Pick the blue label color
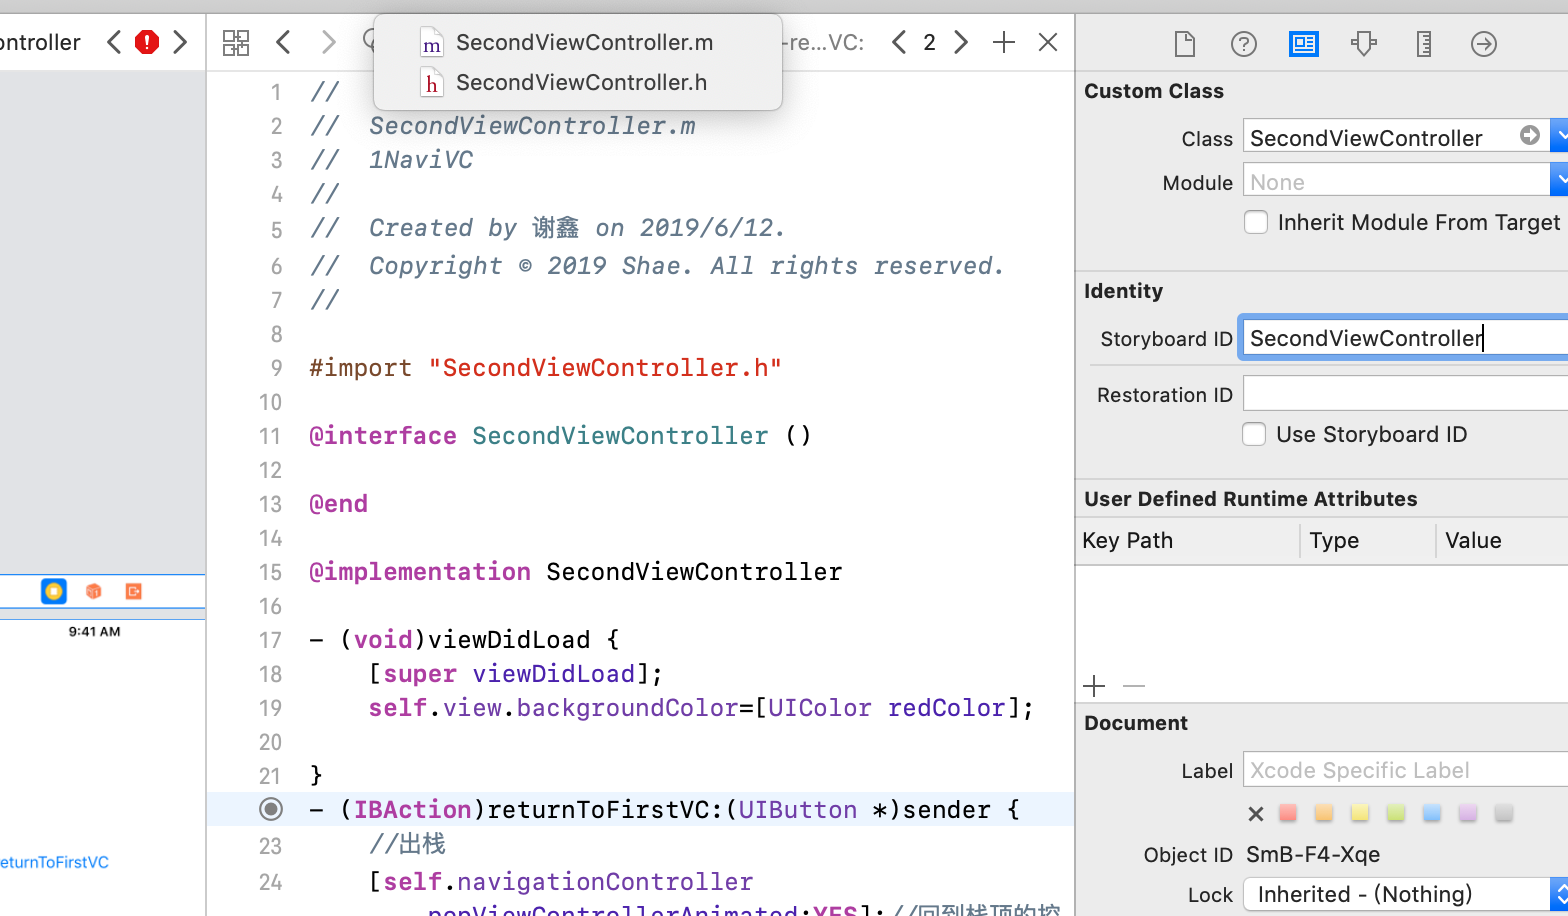1568x916 pixels. (1432, 813)
